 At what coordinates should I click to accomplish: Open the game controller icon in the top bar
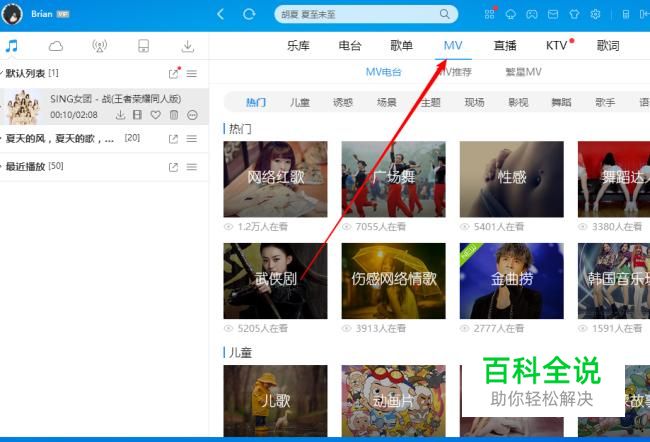coord(532,15)
